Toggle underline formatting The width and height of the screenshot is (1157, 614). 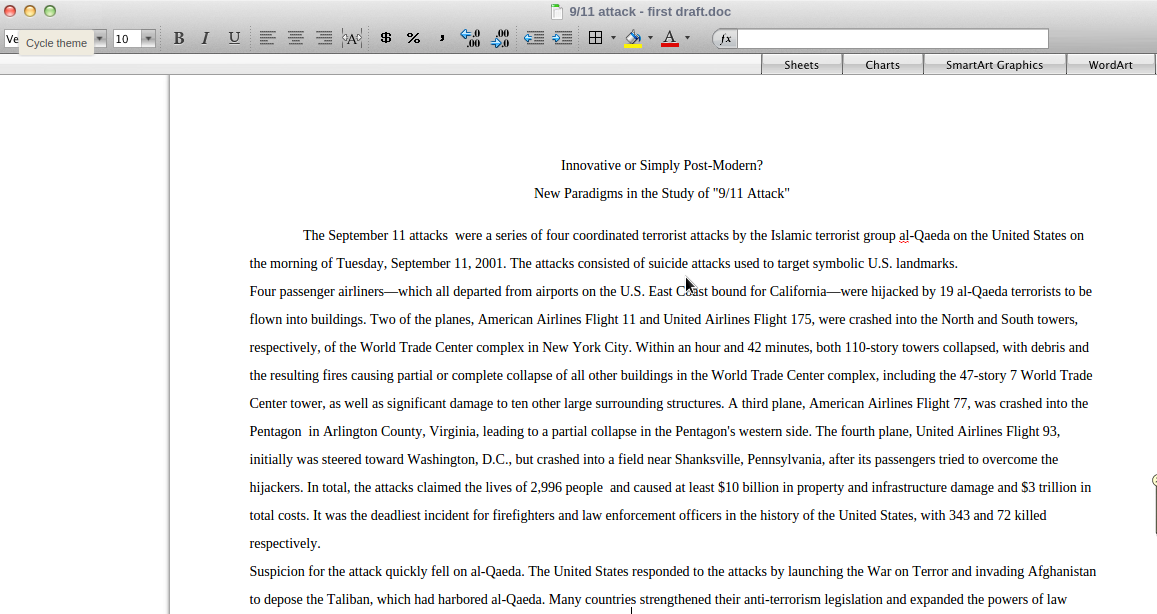(234, 38)
